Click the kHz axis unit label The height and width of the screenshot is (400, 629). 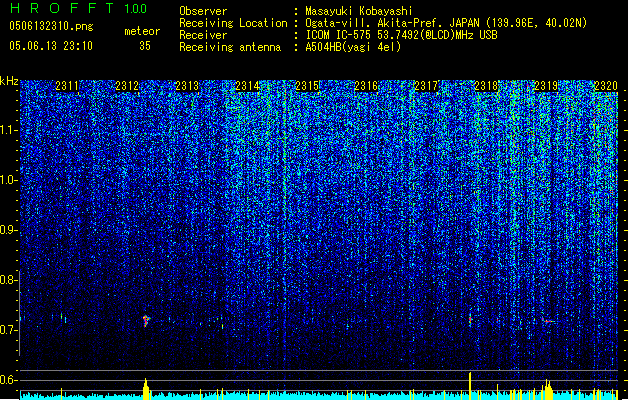9,81
